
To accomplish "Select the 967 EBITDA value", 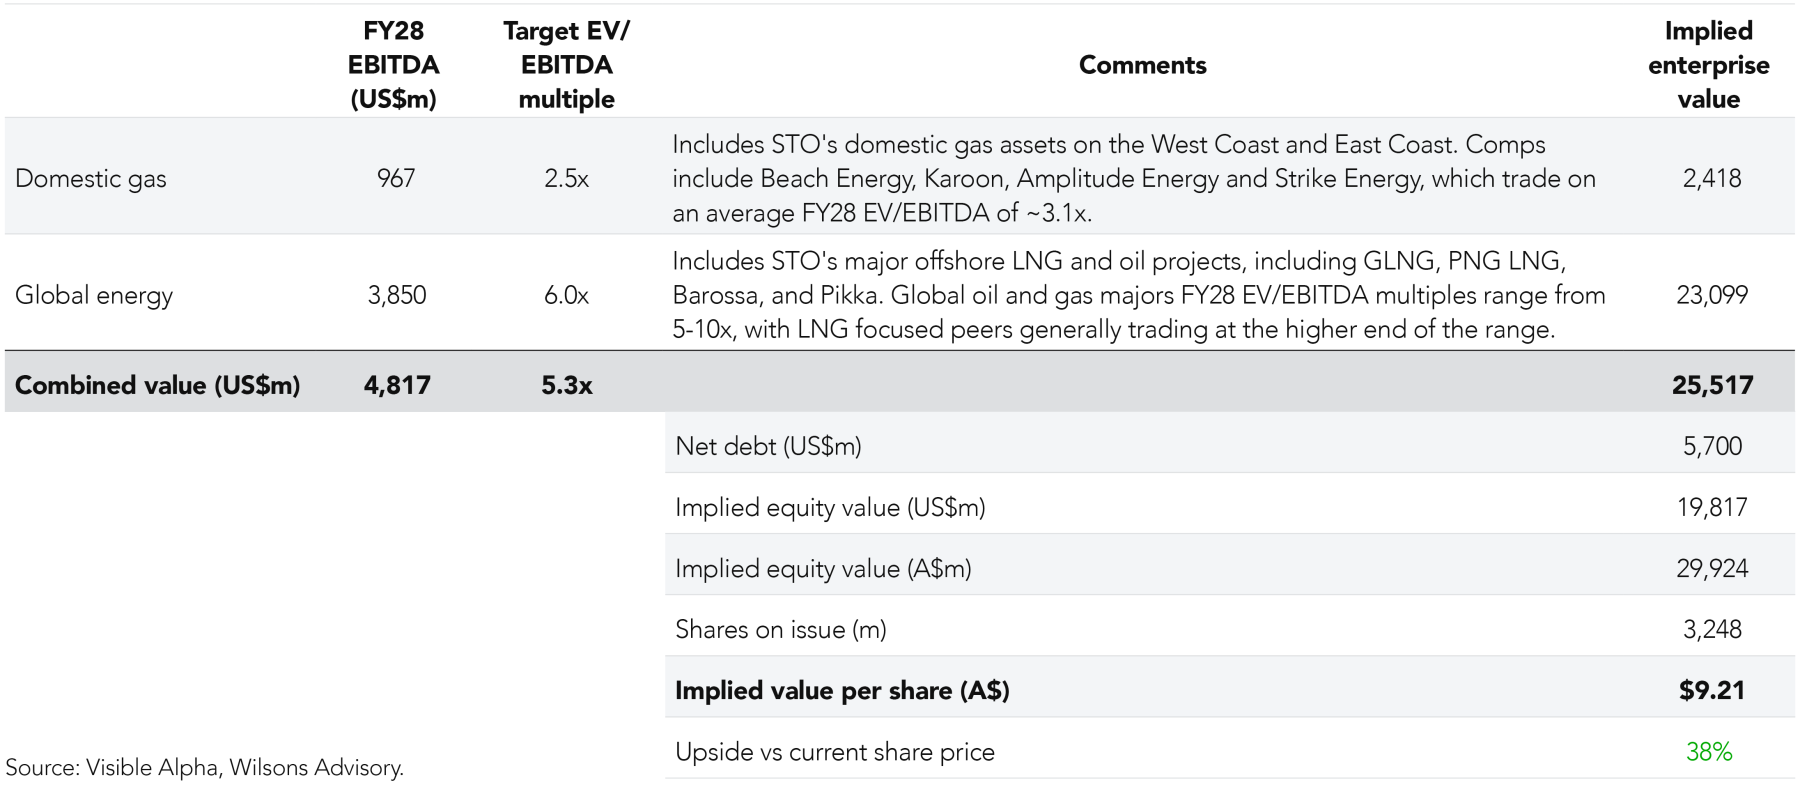I will (396, 179).
